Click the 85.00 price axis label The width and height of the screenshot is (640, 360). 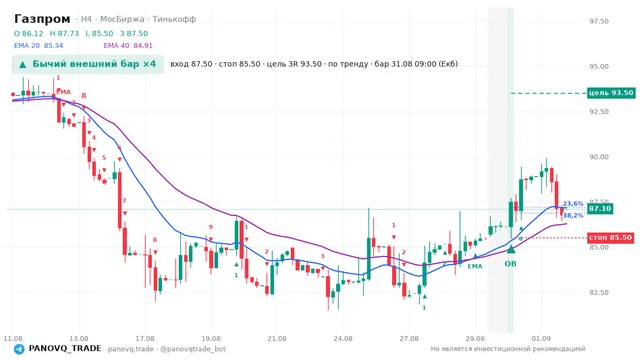(x=599, y=247)
